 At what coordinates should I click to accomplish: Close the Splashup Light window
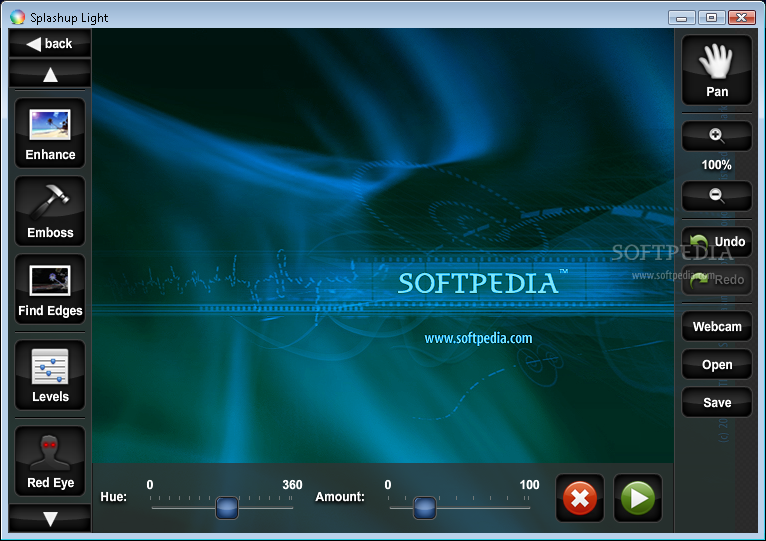pyautogui.click(x=741, y=18)
